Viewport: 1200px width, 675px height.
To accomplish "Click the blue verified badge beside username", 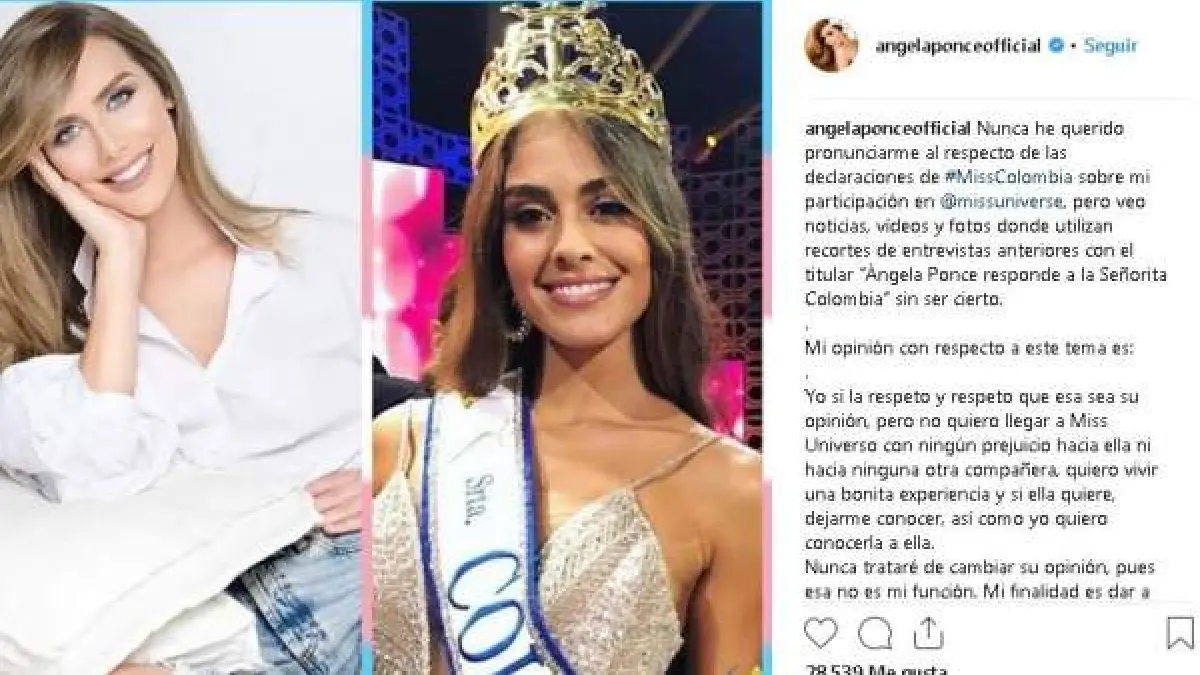I will [1055, 46].
